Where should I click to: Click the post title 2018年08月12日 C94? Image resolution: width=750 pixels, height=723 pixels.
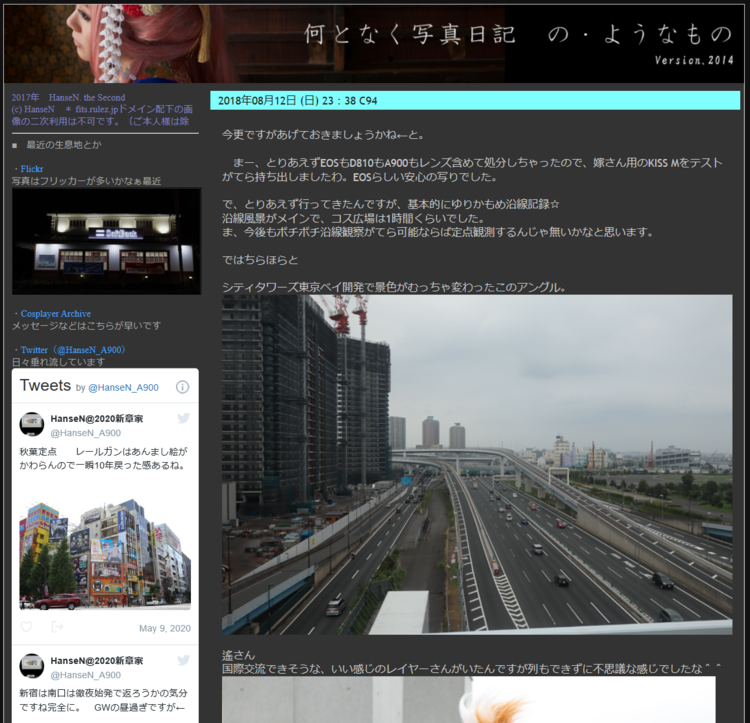pos(298,101)
